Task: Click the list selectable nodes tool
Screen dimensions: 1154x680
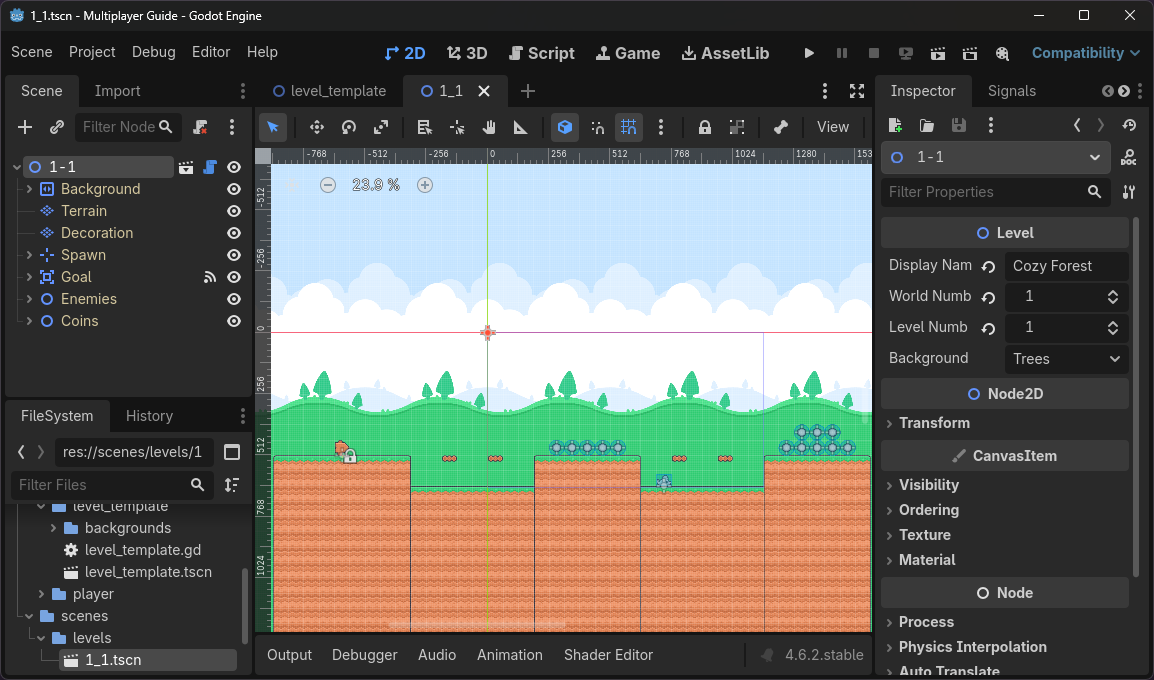Action: click(425, 127)
